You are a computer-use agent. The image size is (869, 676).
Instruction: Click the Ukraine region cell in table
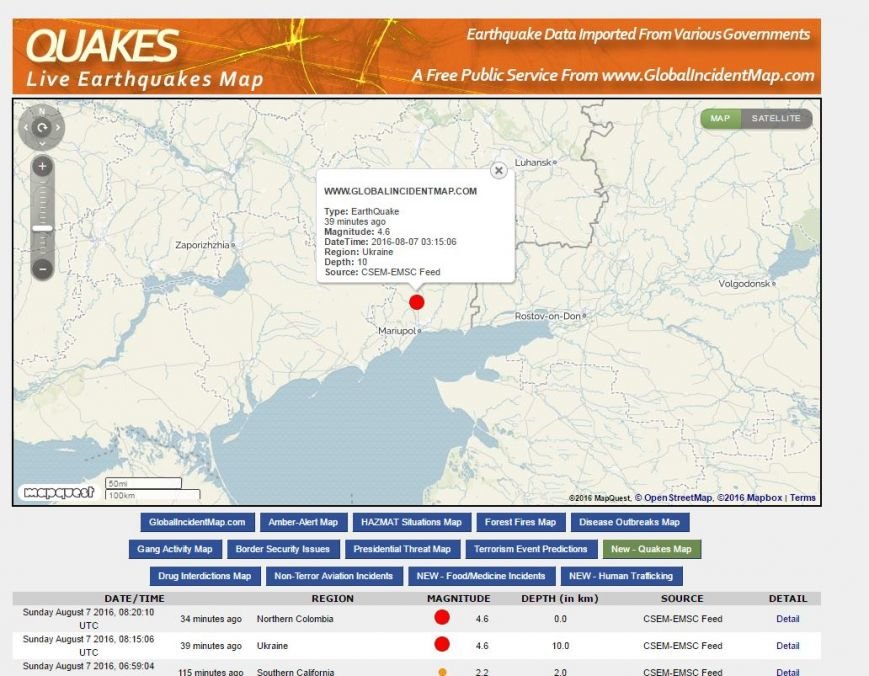(272, 646)
